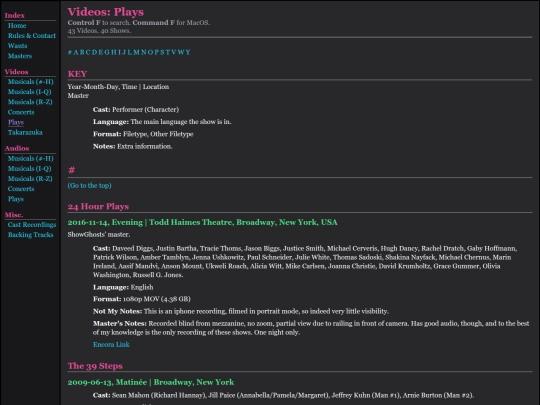Screen dimensions: 540x405
Task: Jump to letter H in the alphabet index
Action: coord(114,52)
